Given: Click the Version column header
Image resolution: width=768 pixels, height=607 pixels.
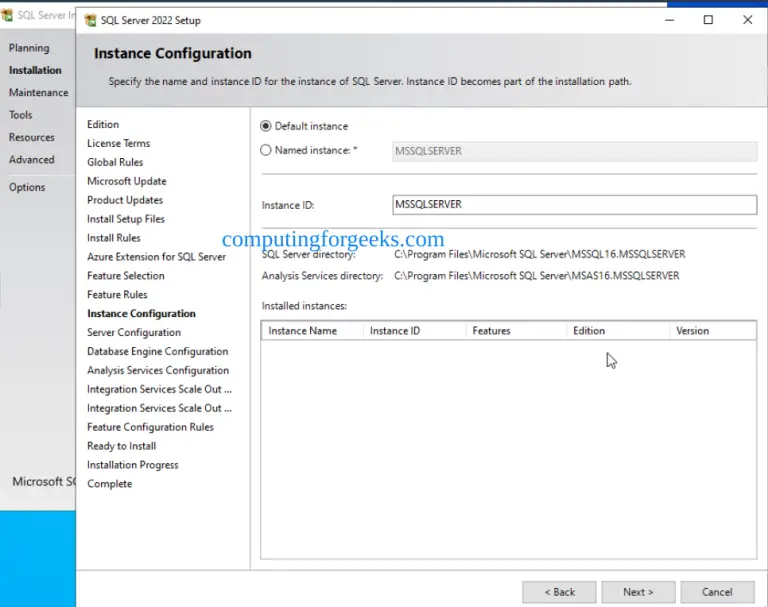Looking at the screenshot, I should [712, 331].
